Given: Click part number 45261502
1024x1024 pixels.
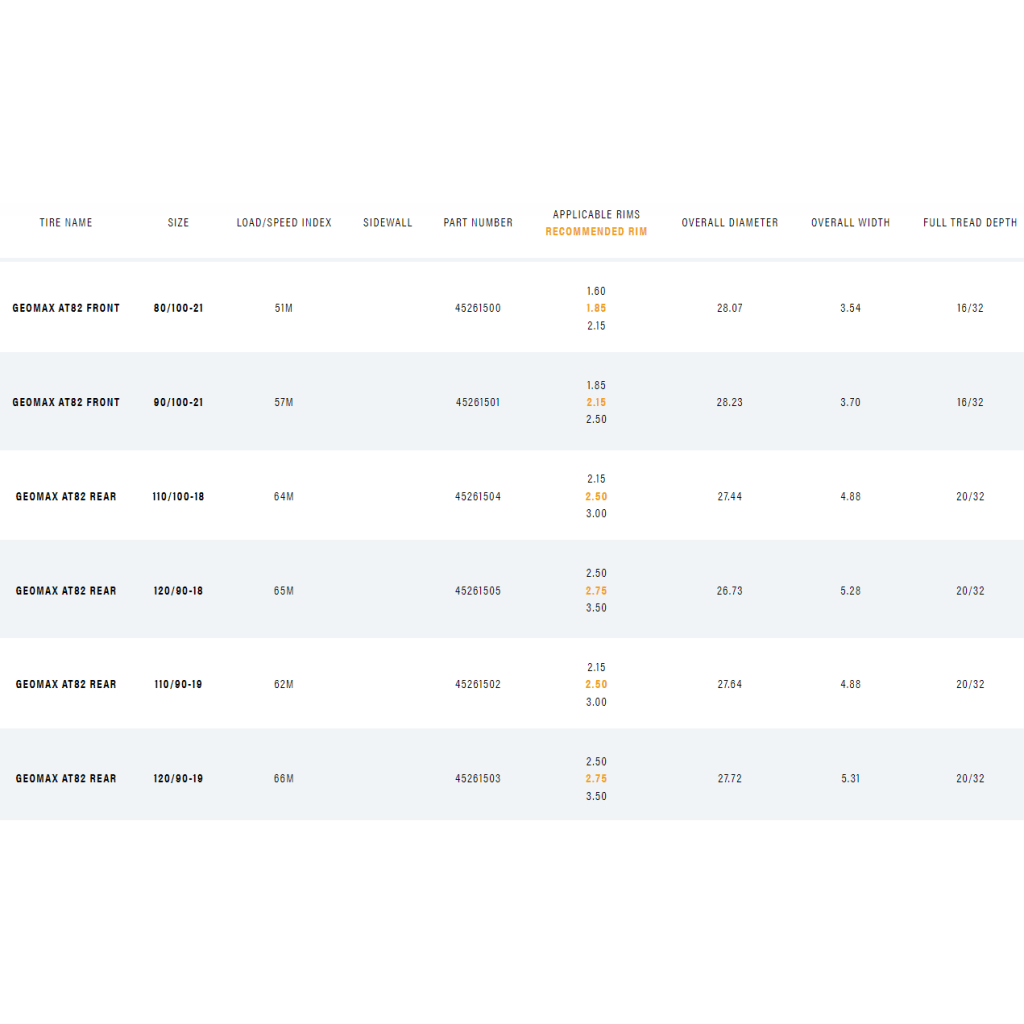Looking at the screenshot, I should tap(478, 685).
